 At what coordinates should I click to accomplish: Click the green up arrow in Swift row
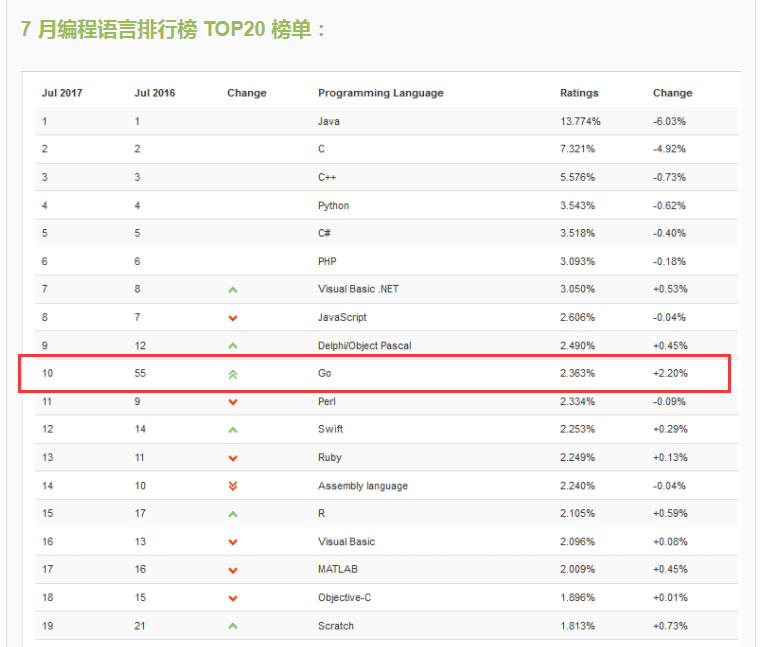(x=233, y=430)
